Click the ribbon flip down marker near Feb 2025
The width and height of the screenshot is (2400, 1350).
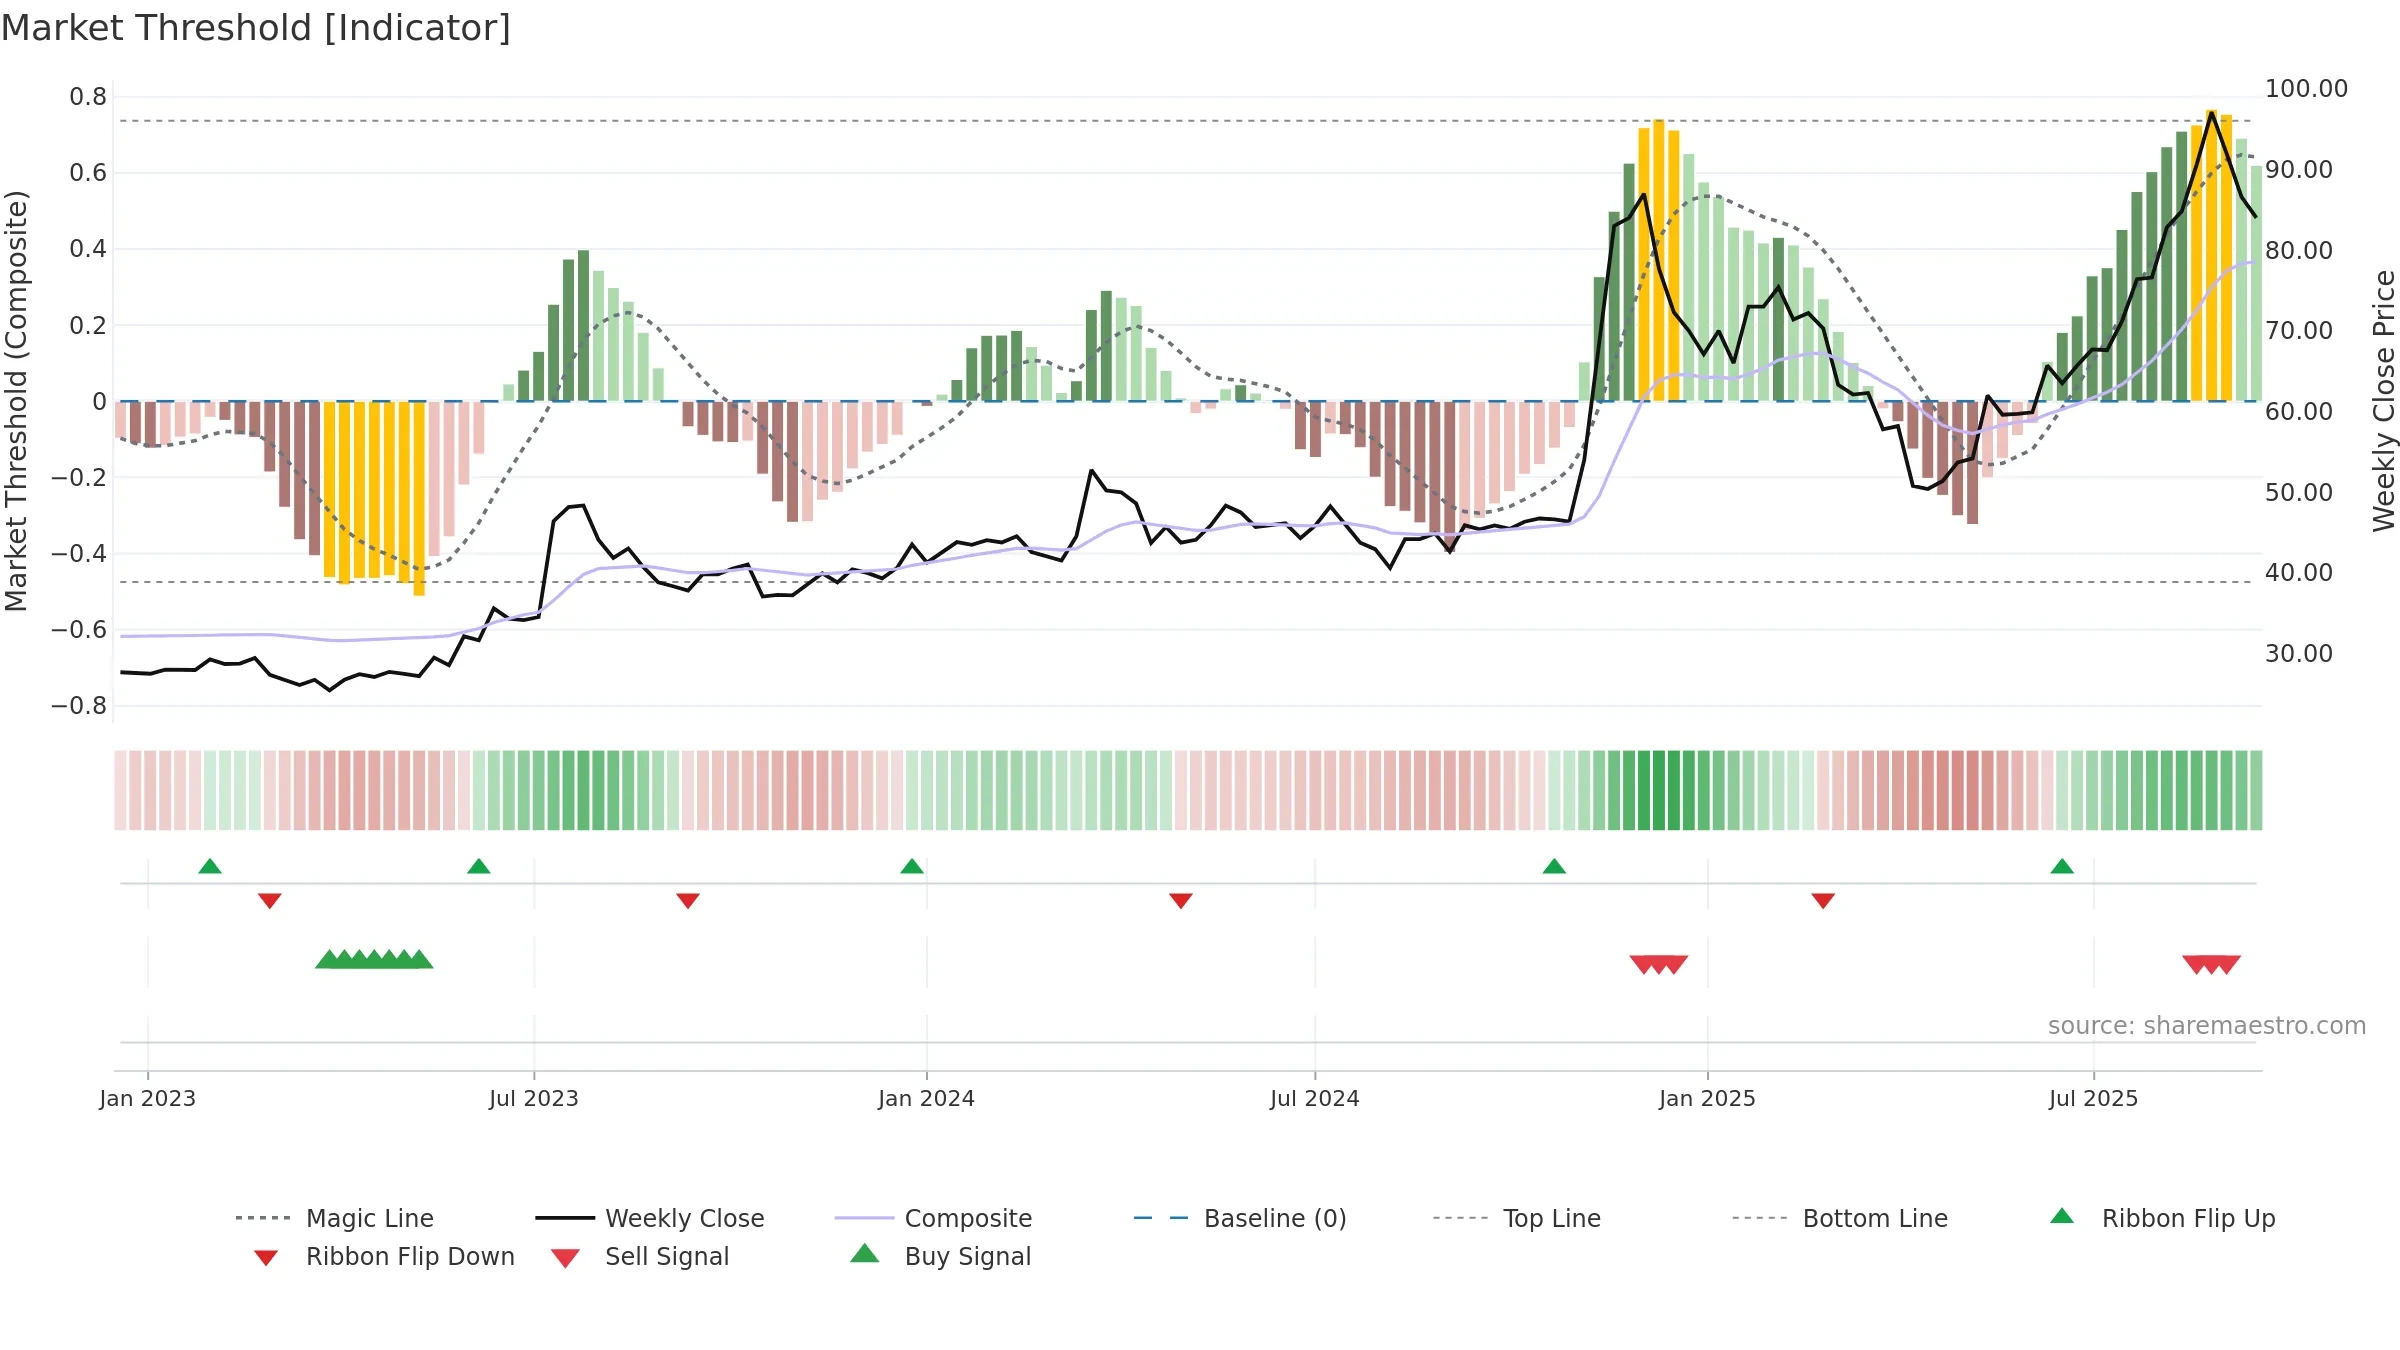1823,901
